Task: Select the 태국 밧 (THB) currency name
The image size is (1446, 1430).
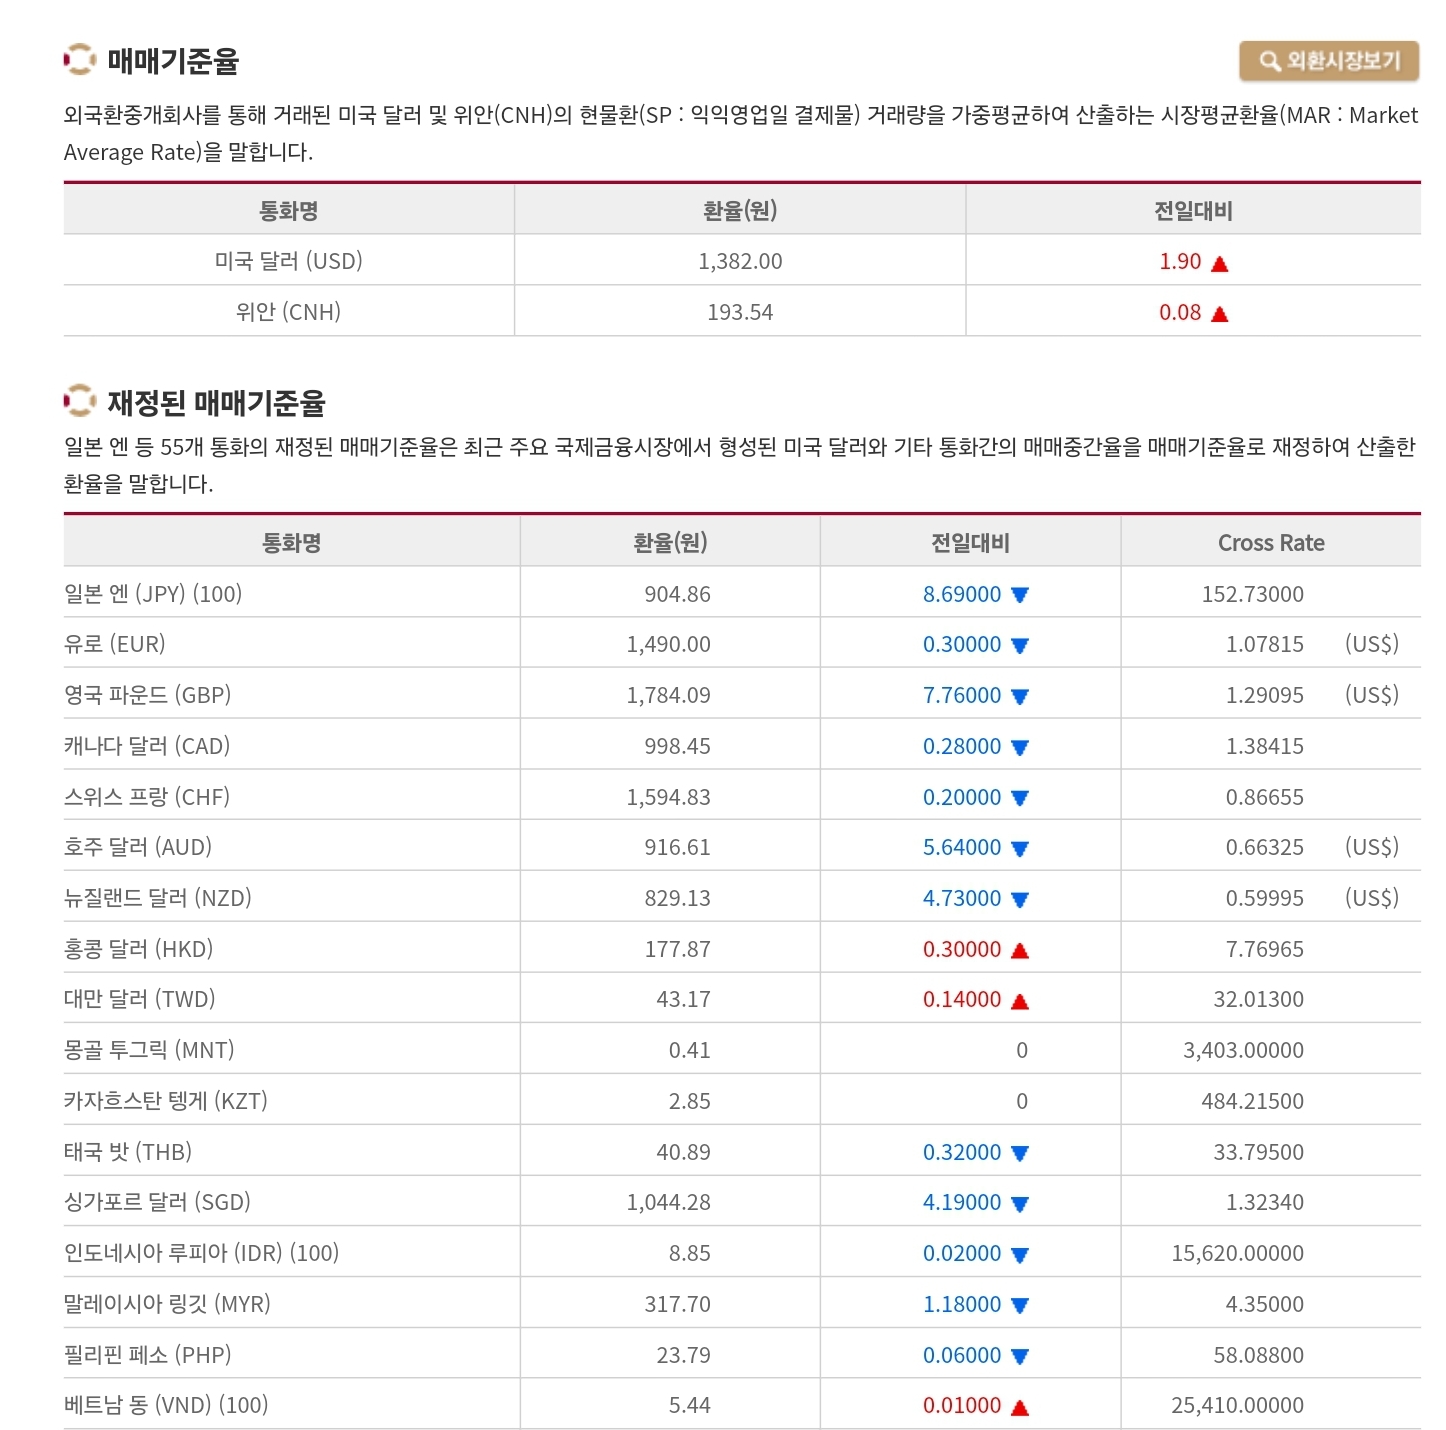Action: 128,1152
